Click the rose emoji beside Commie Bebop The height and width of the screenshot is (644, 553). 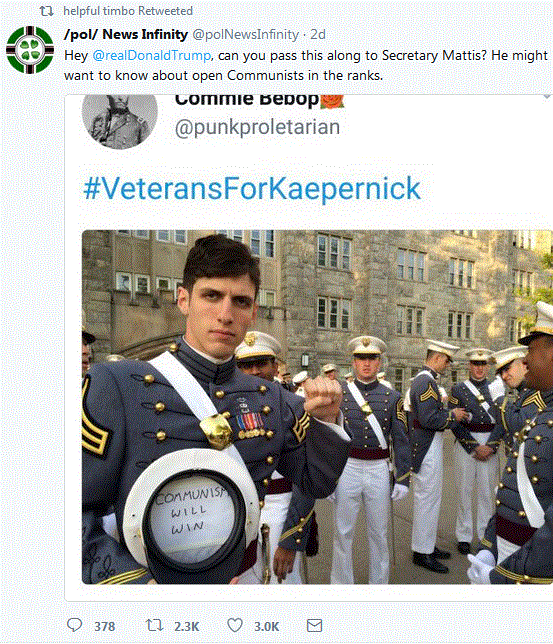pos(332,101)
